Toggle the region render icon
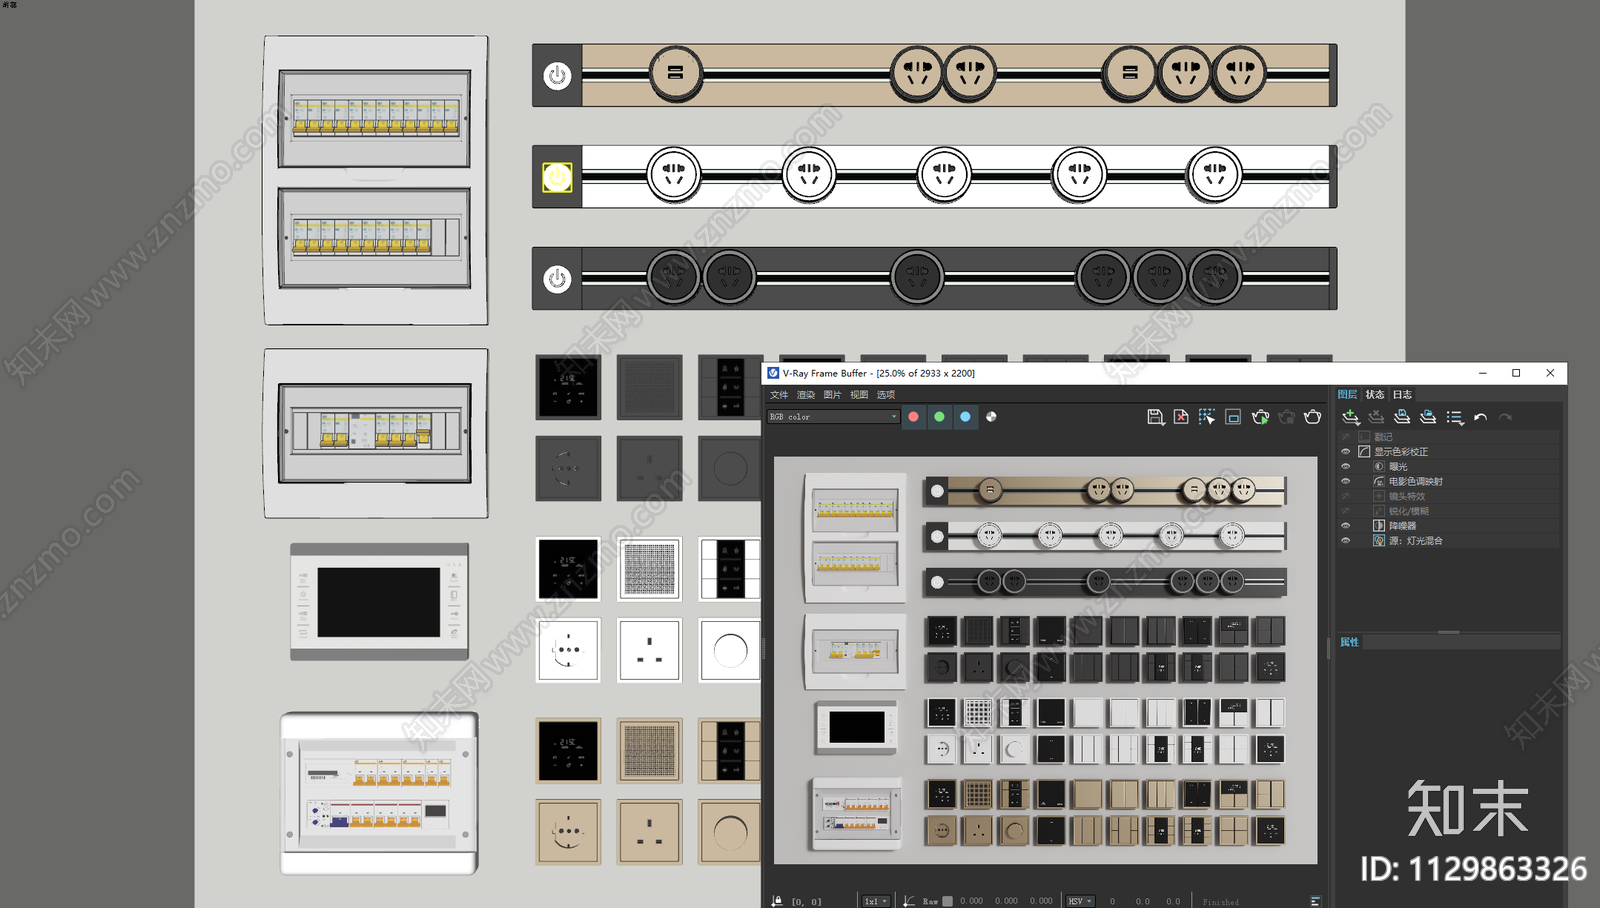Screen dimensions: 1600x908 (x=1233, y=417)
